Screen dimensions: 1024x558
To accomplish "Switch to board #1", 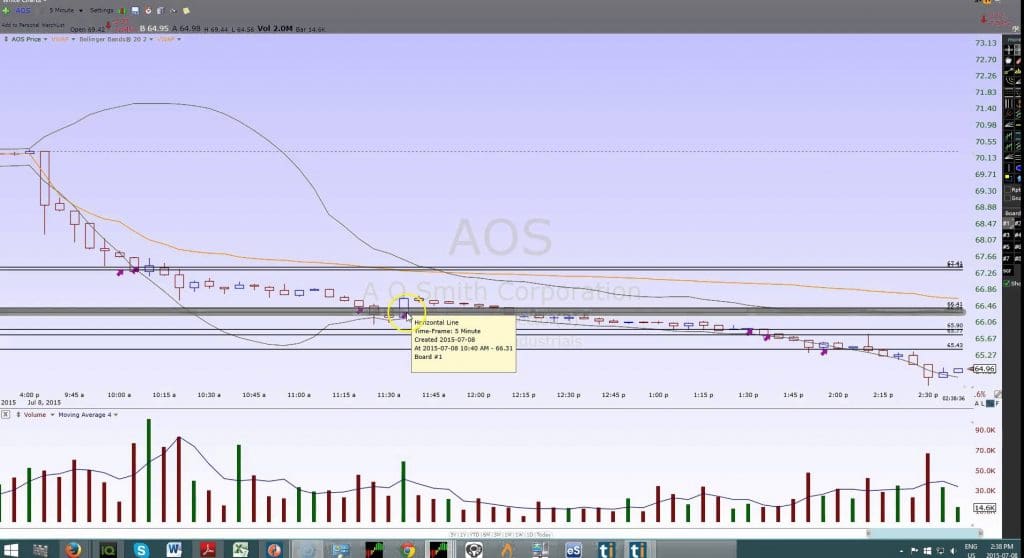I will click(1006, 223).
